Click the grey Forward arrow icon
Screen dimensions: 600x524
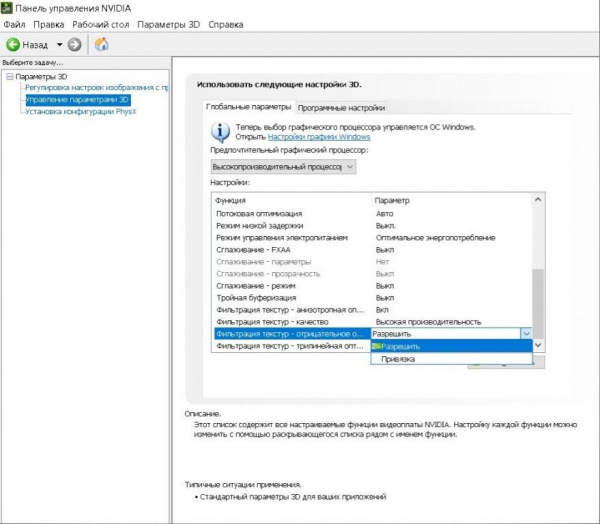coord(75,45)
